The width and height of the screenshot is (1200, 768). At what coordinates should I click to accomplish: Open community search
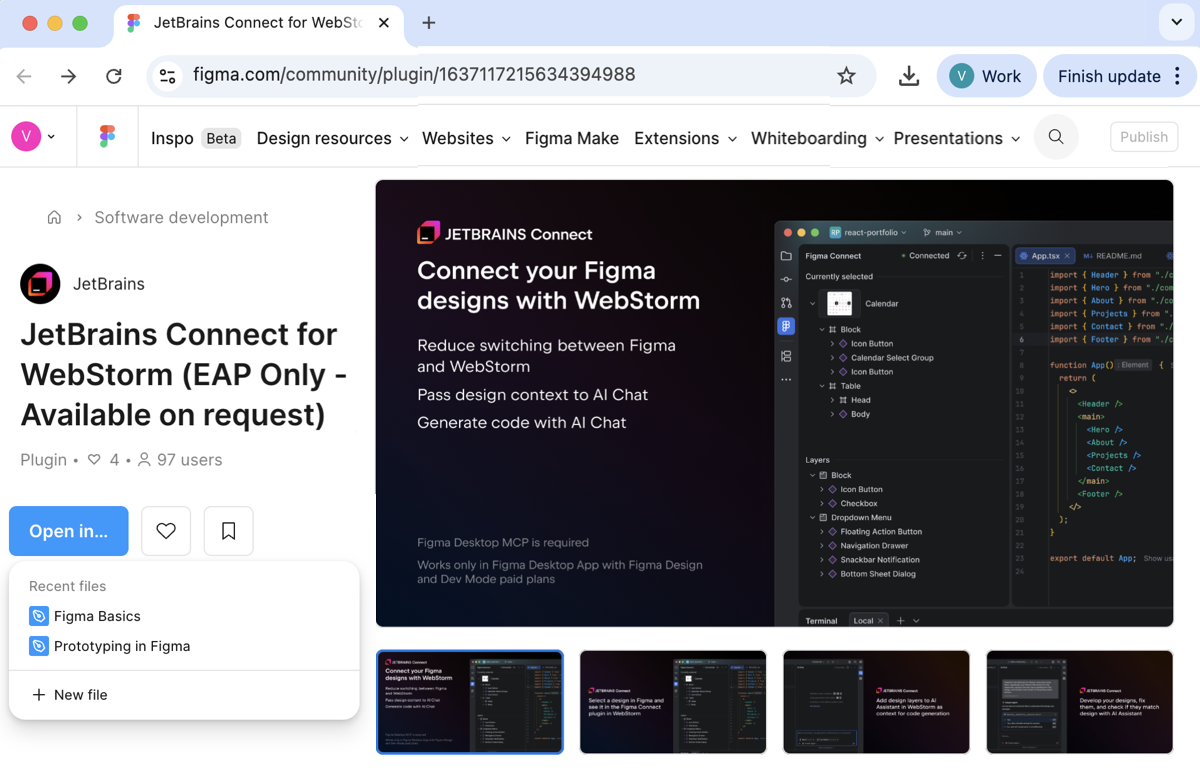coord(1056,137)
